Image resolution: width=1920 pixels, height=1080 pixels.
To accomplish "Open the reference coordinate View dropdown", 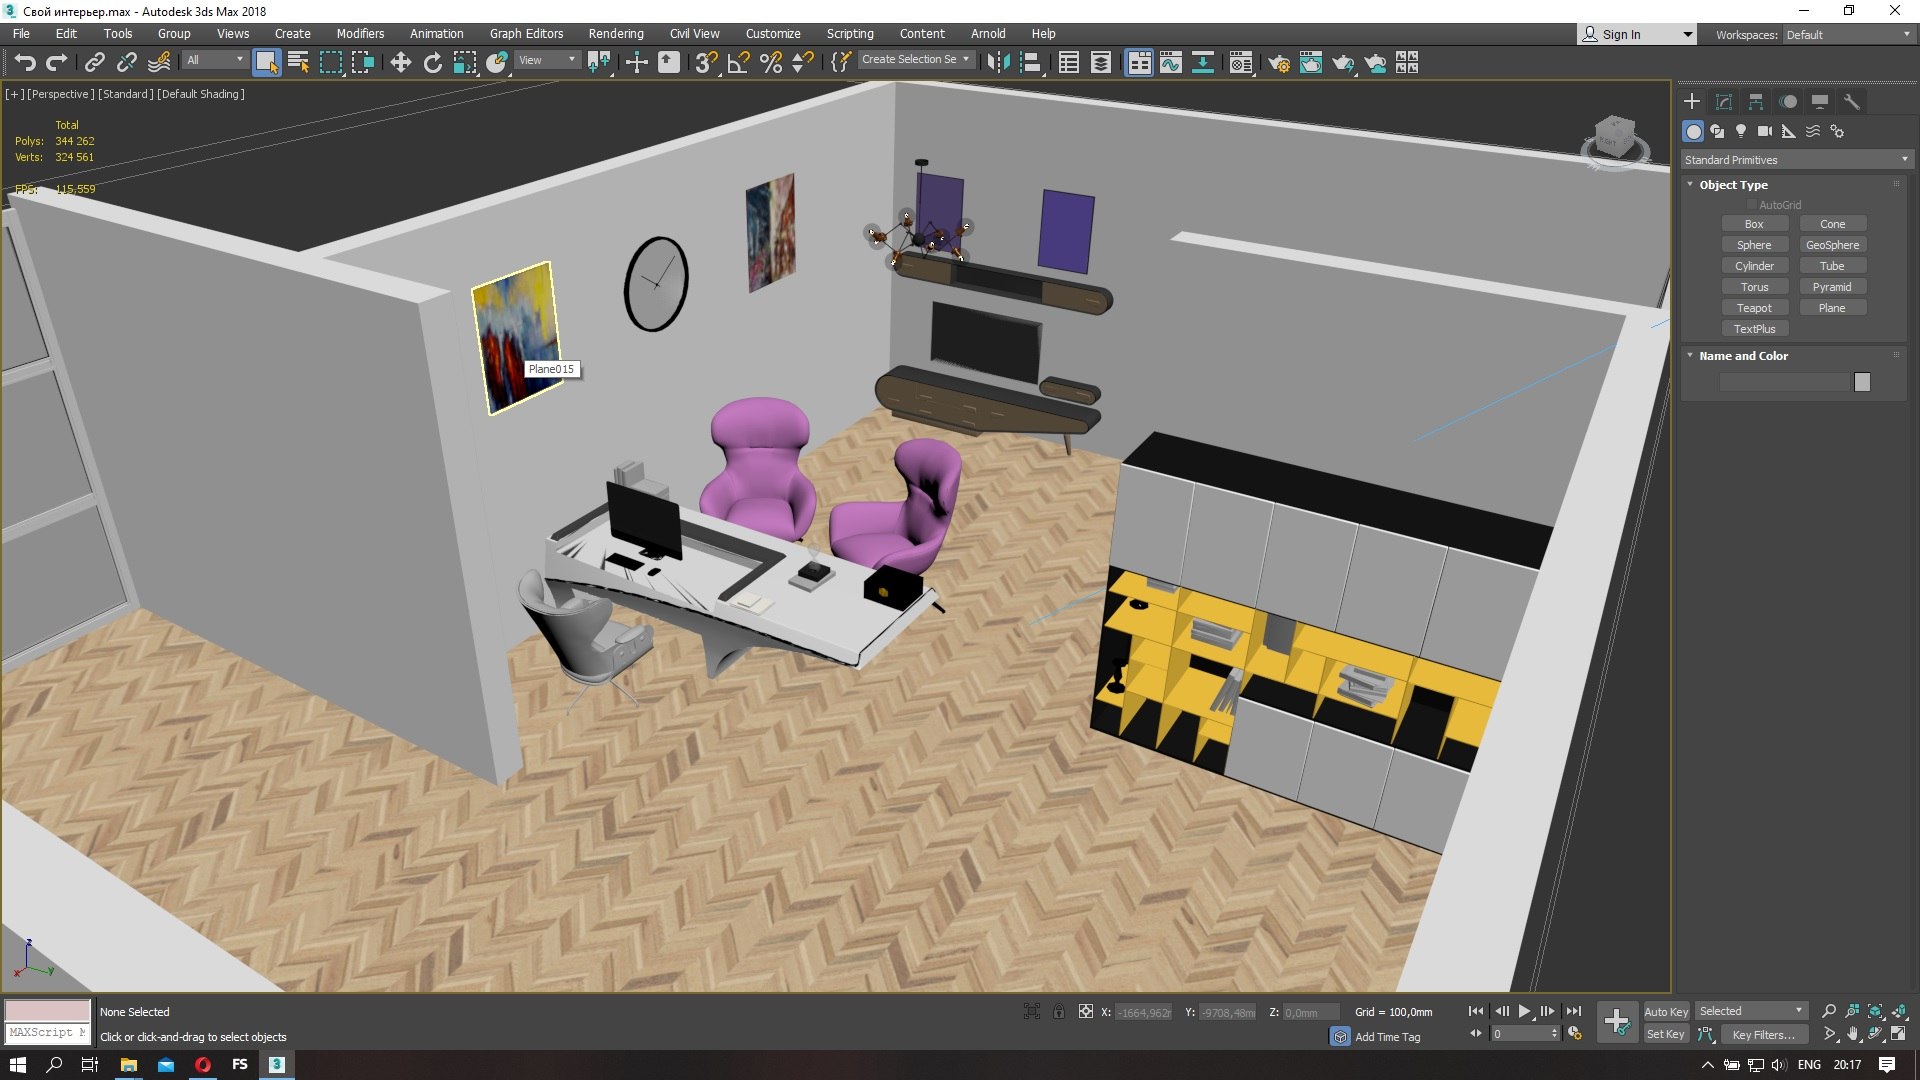I will (x=546, y=60).
